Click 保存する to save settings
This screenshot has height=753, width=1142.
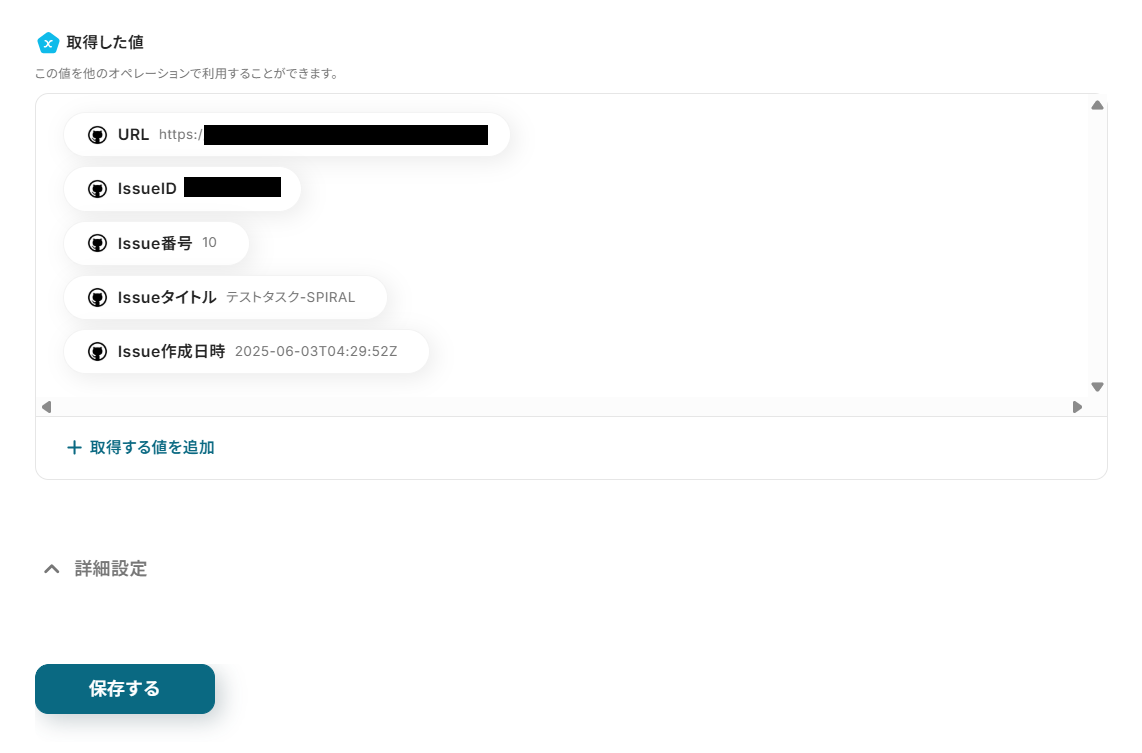[125, 689]
